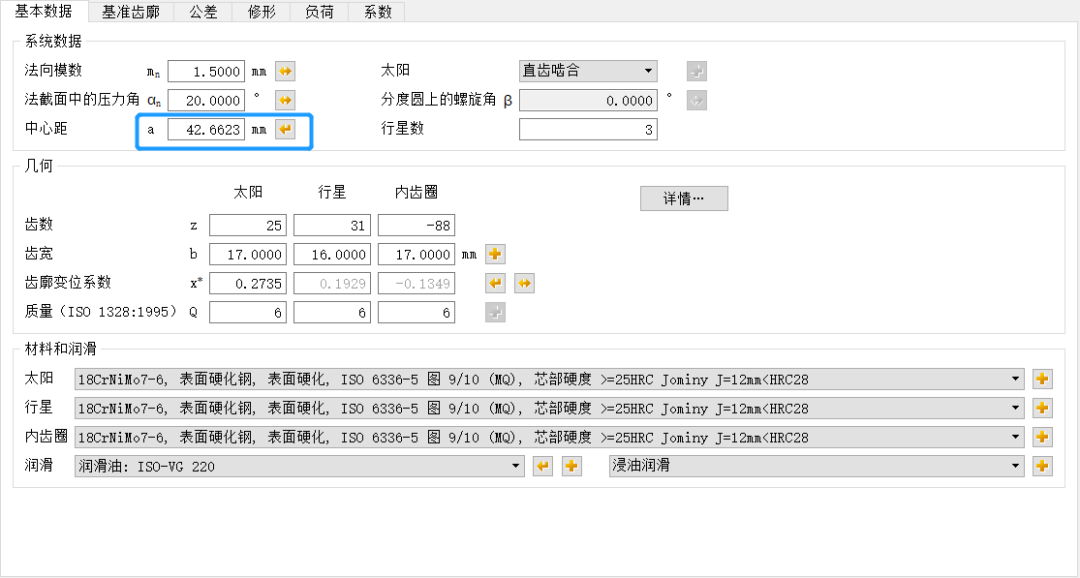The width and height of the screenshot is (1080, 578).
Task: Click the orange return arrow beside 中心距
Action: click(x=283, y=128)
